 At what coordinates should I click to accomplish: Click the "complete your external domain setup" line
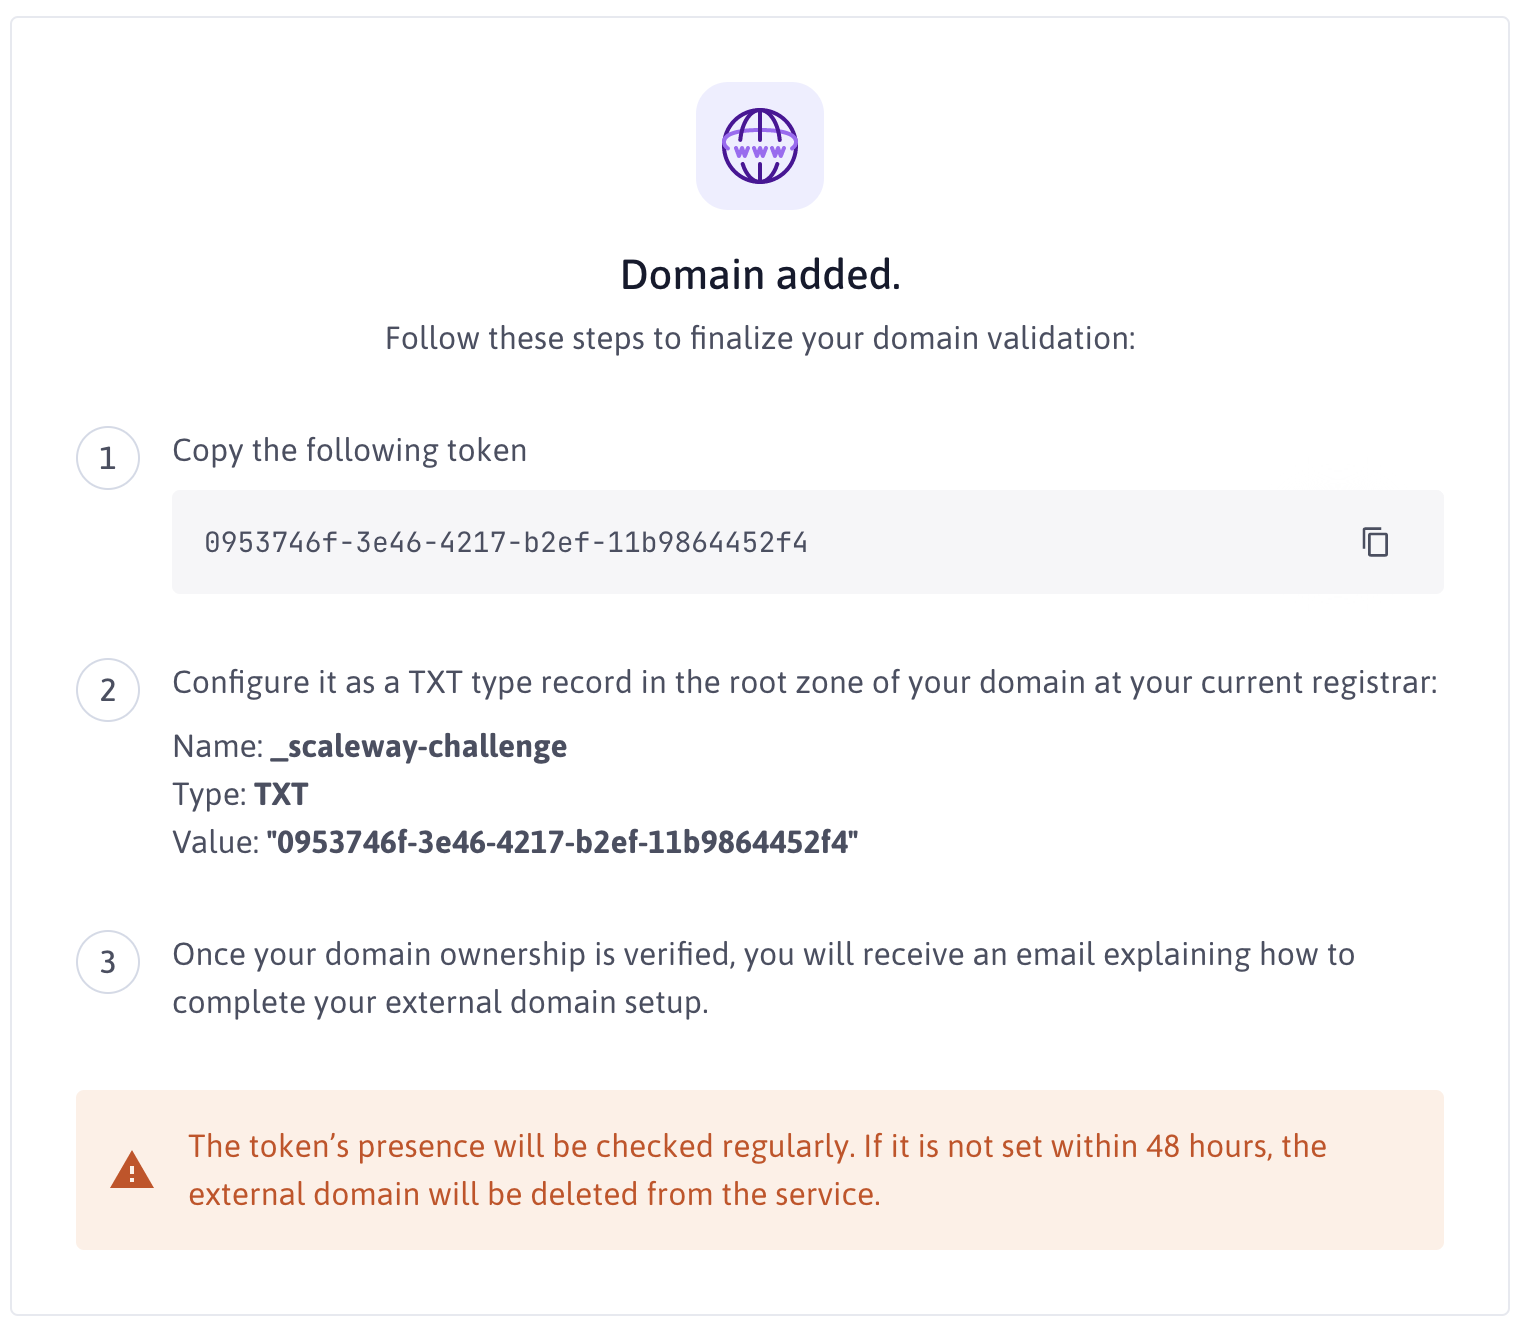click(440, 1002)
